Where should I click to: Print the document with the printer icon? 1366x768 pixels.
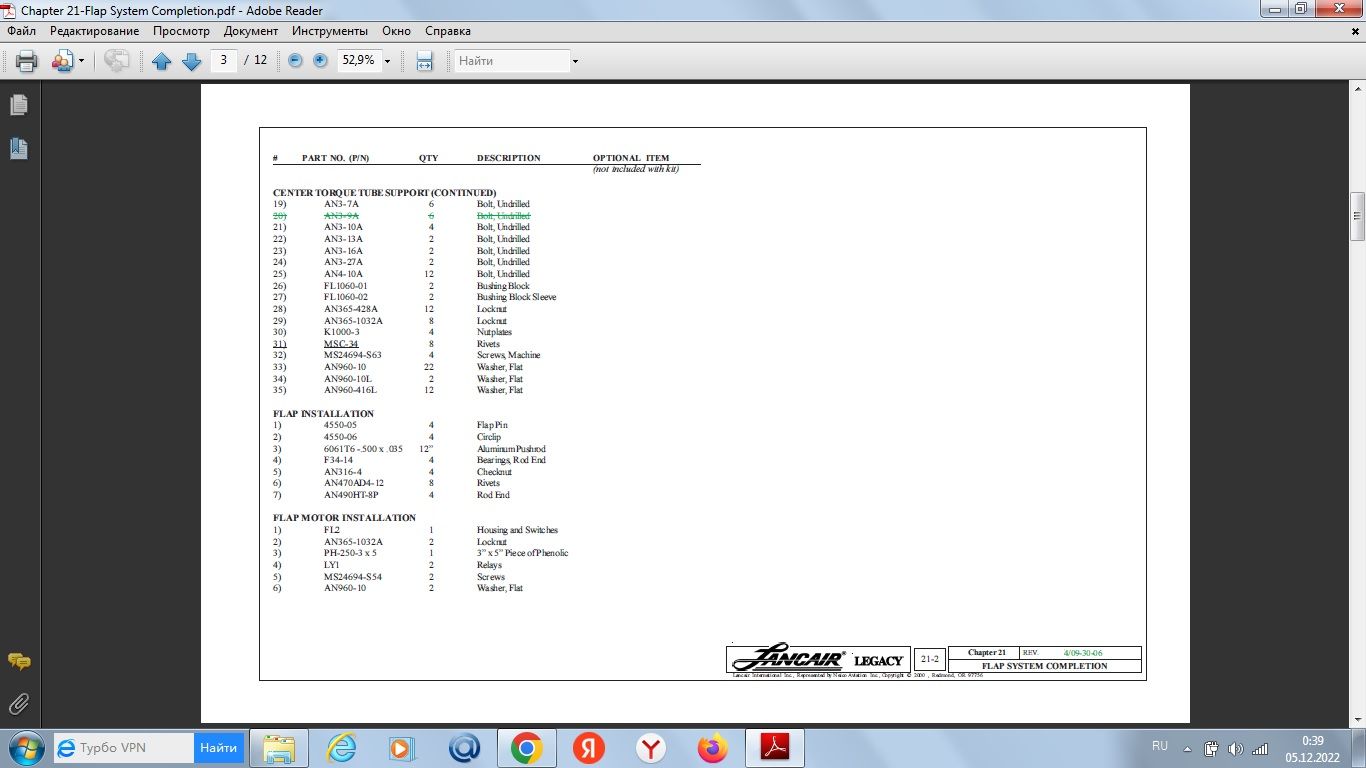(27, 61)
